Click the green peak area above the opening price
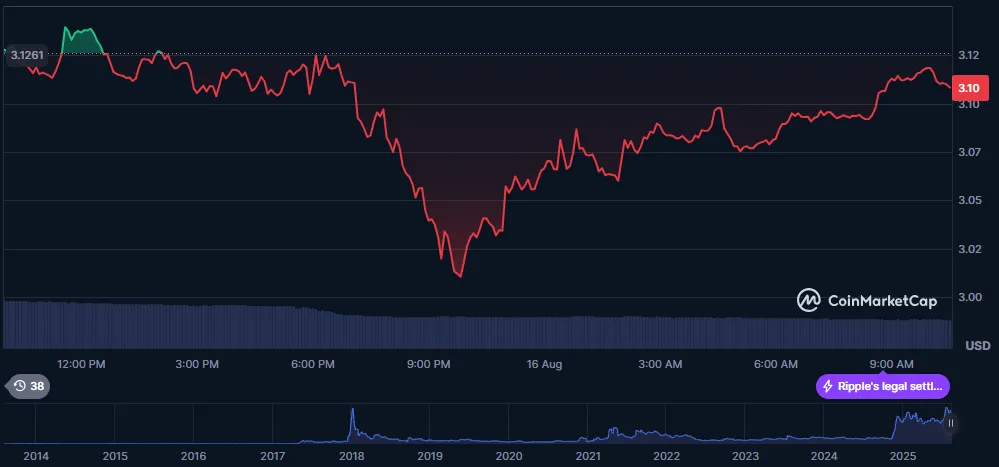999x467 pixels. (82, 41)
